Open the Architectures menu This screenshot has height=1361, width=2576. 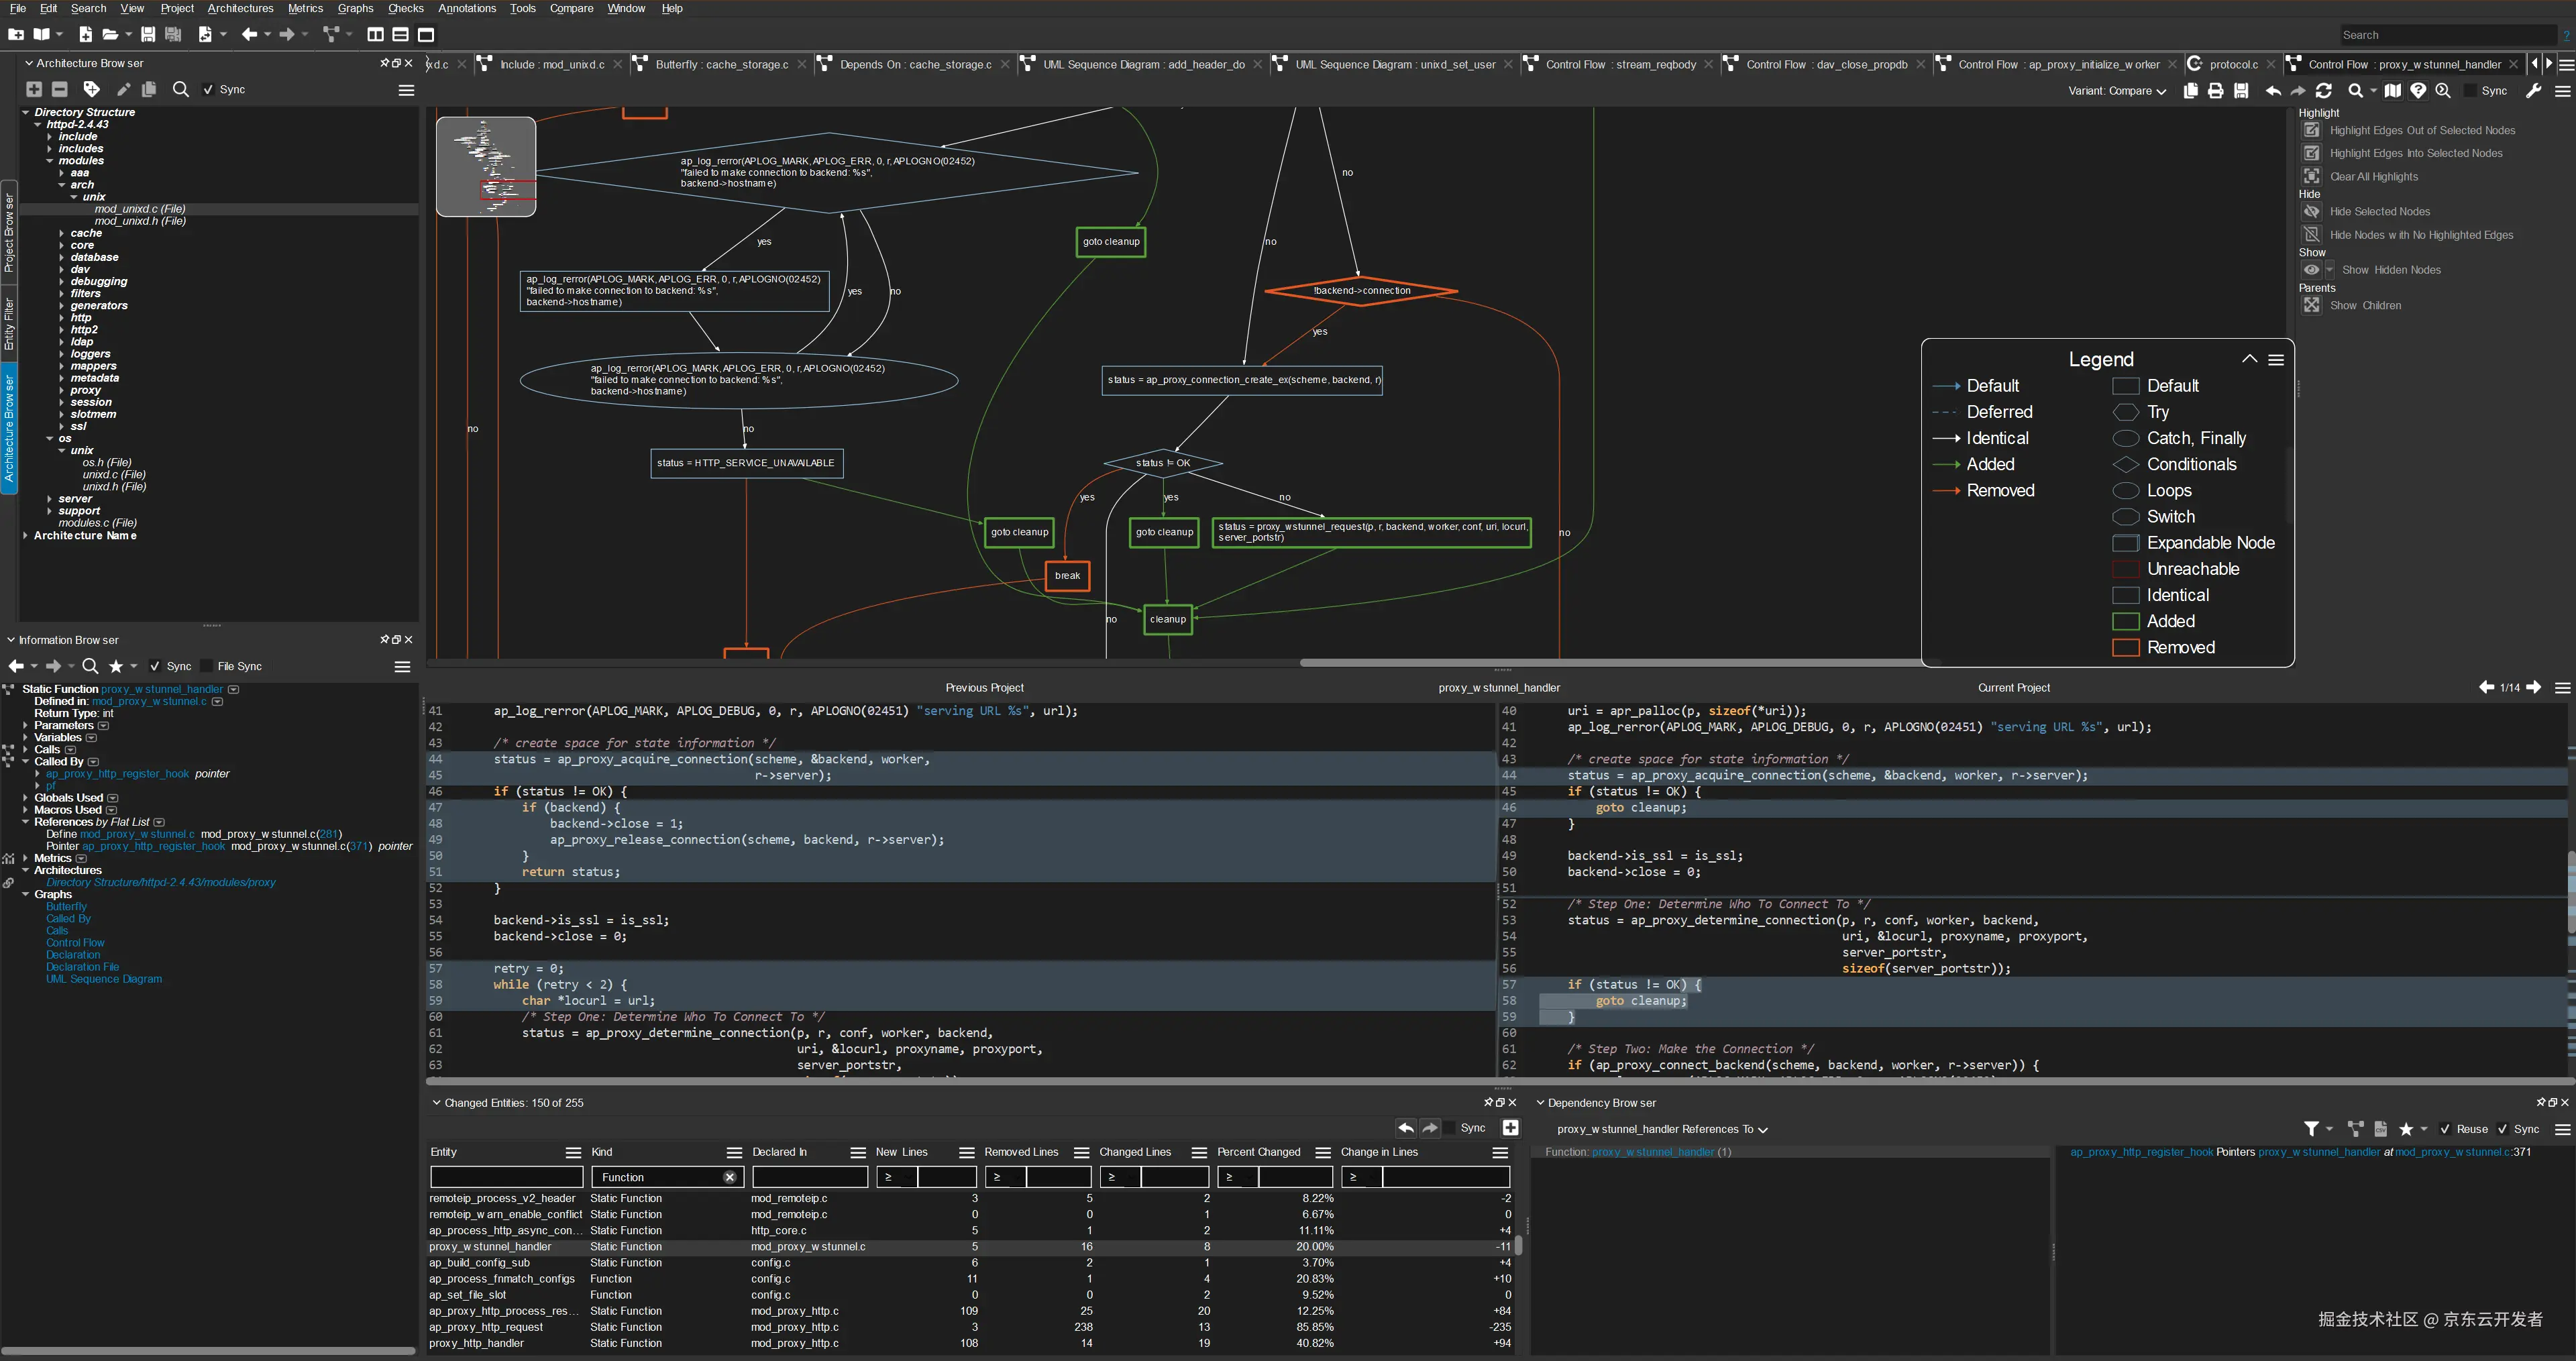[x=240, y=8]
